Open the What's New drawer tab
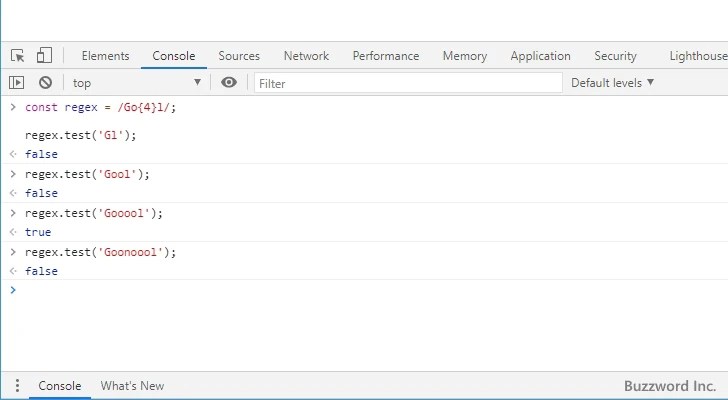728x400 pixels. coord(132,386)
